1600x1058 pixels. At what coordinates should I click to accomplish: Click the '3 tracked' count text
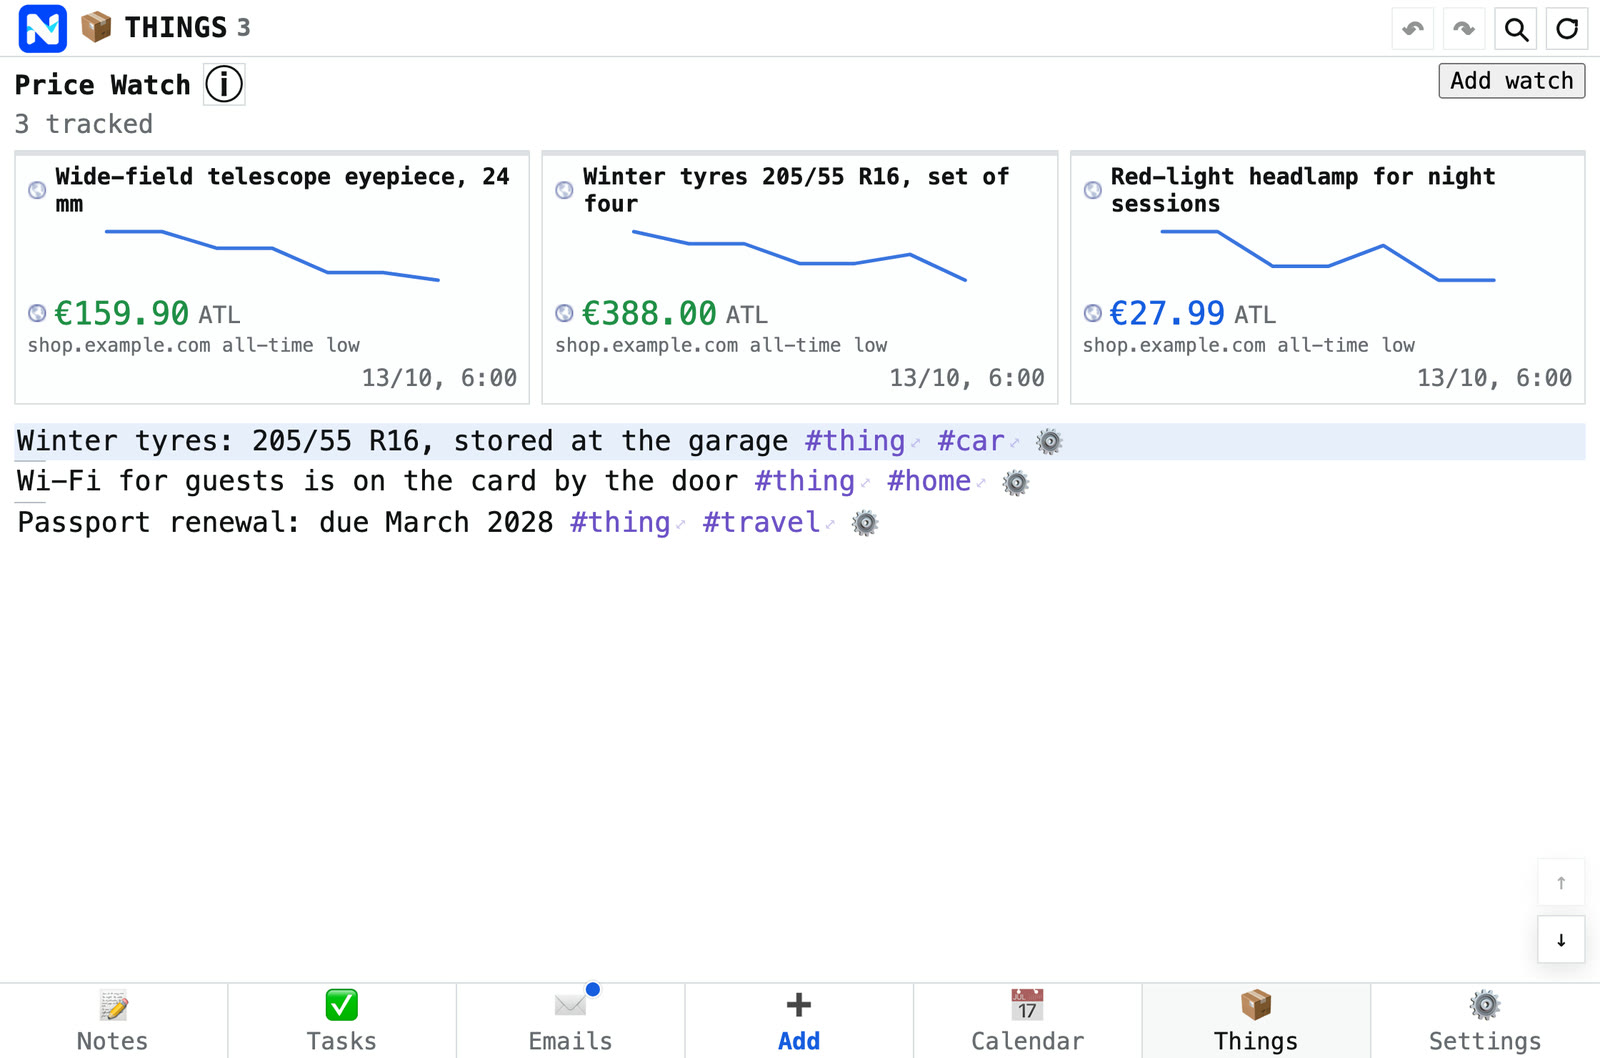point(84,124)
